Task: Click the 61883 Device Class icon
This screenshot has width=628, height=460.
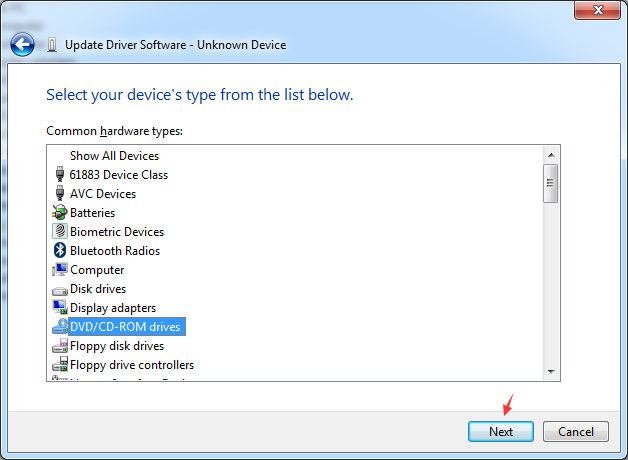Action: pyautogui.click(x=59, y=175)
